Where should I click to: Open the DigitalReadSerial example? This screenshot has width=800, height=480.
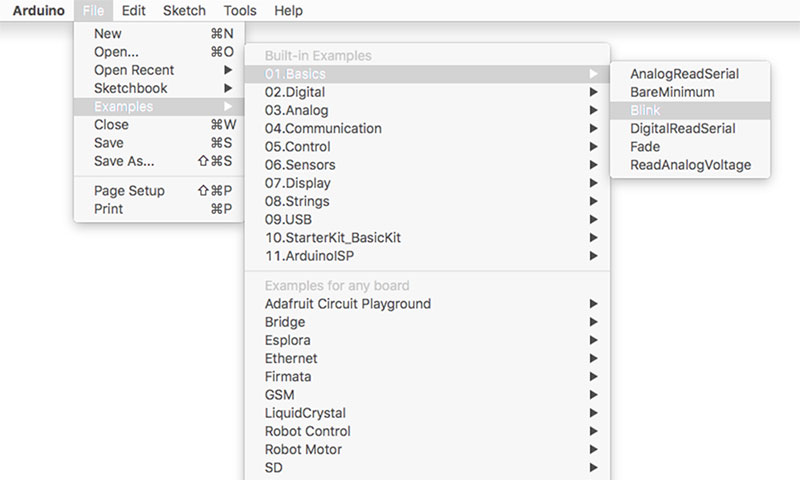point(682,129)
